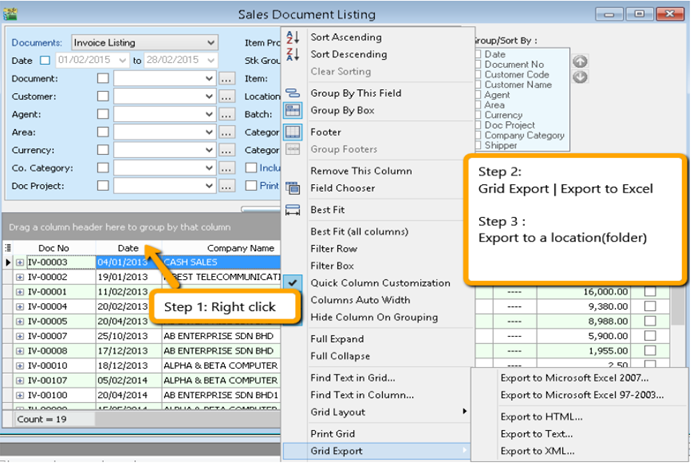The height and width of the screenshot is (464, 693).
Task: Expand row IV-00003 in the grid
Action: [19, 262]
